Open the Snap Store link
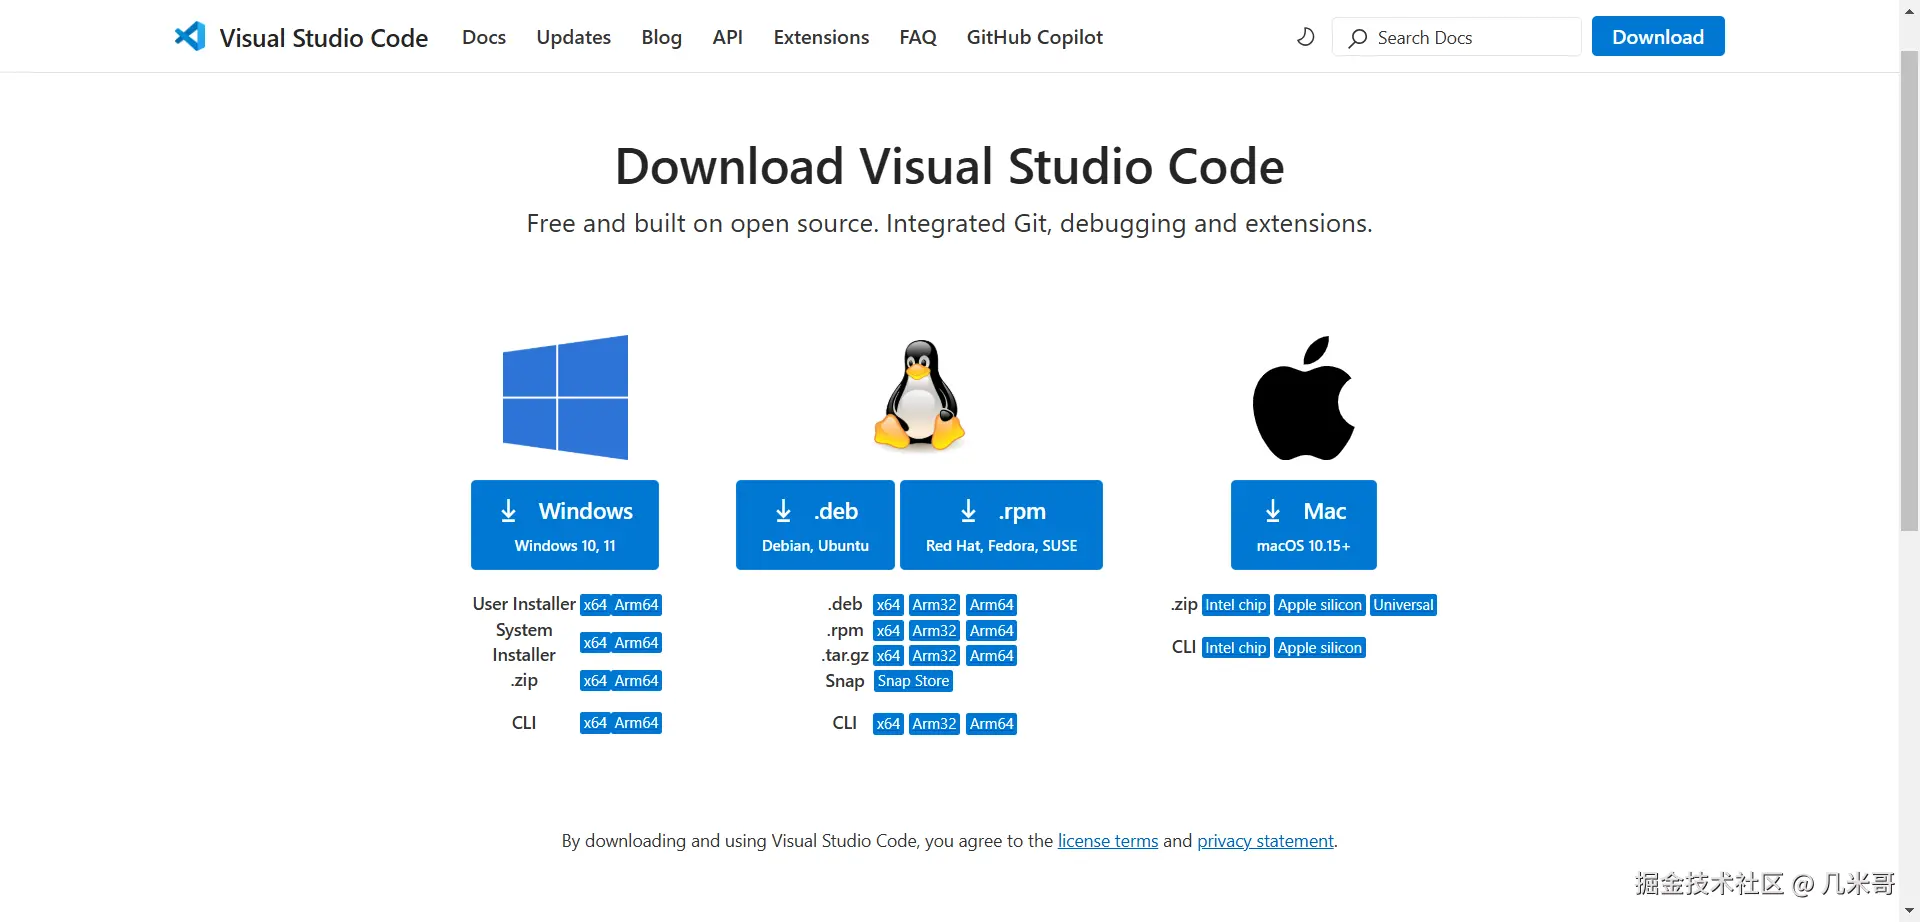 (913, 681)
